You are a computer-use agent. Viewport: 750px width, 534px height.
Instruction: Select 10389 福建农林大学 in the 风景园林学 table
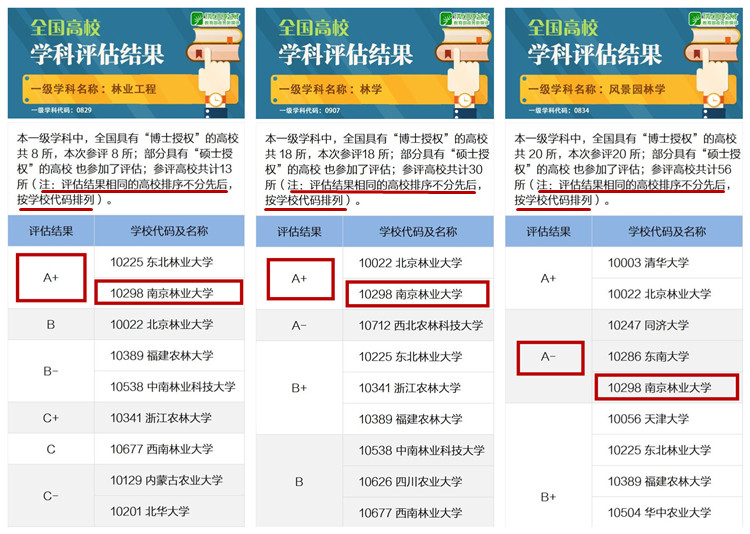(660, 481)
